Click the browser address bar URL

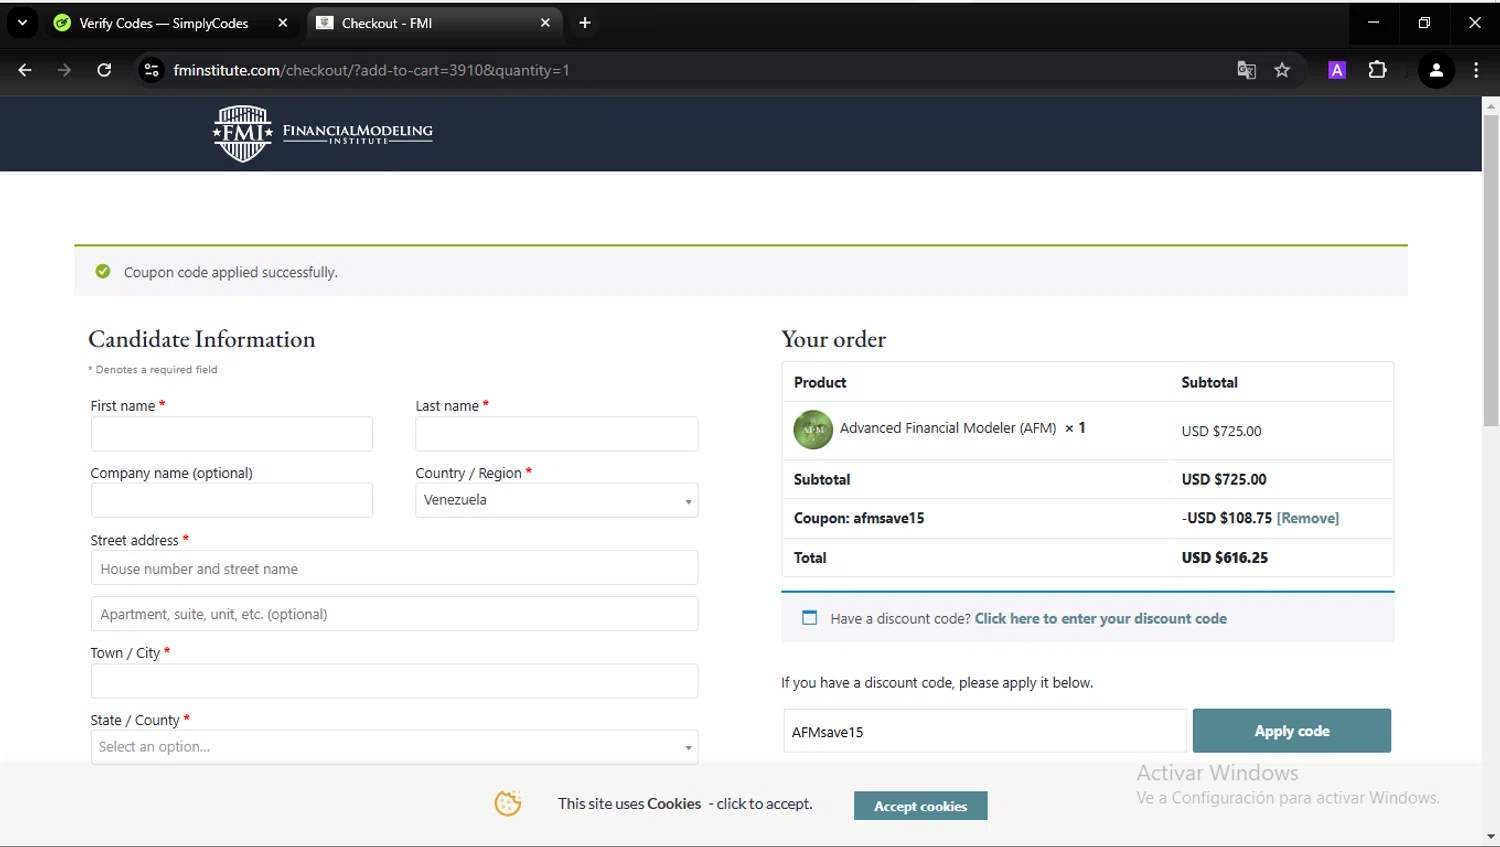371,70
